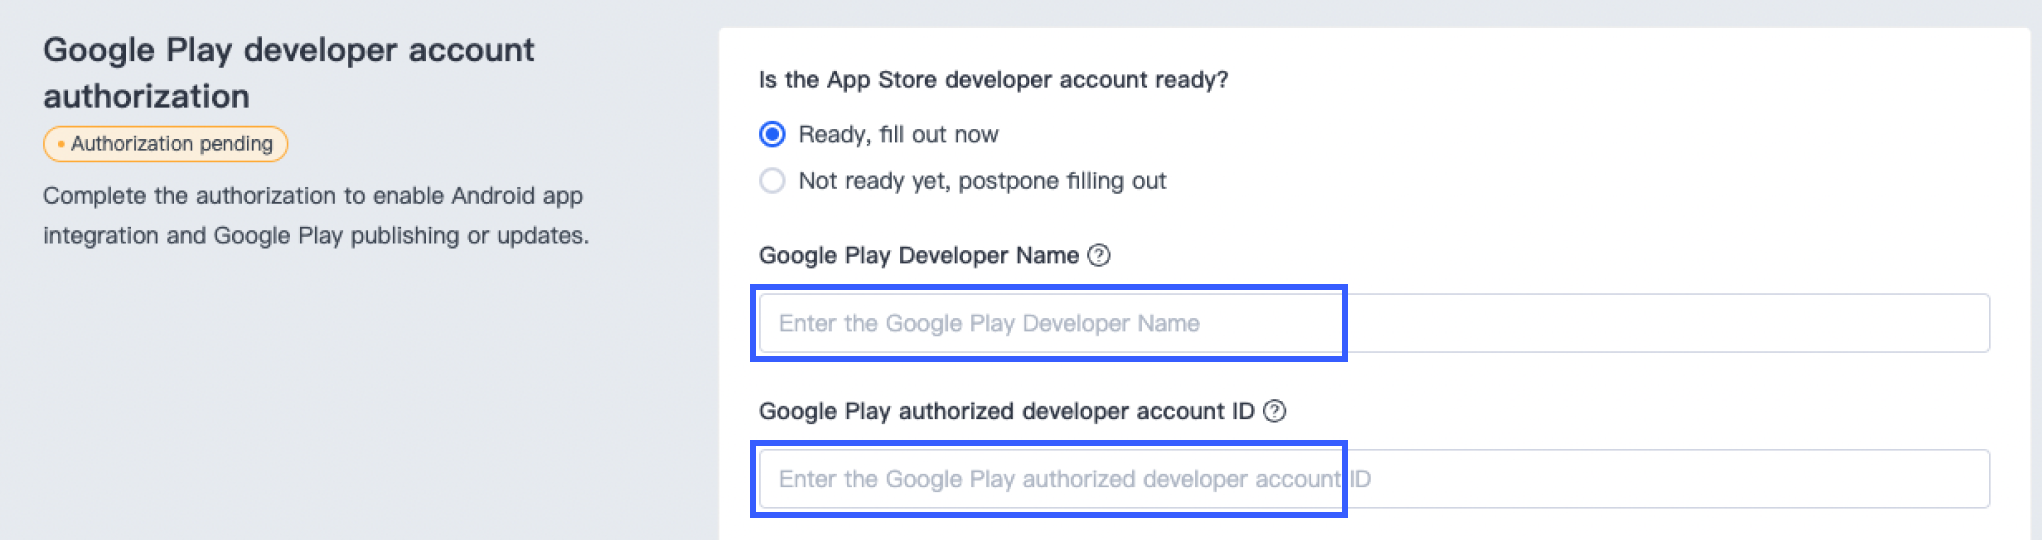
Task: Focus the Google Play Developer Name input field
Action: pos(1374,323)
